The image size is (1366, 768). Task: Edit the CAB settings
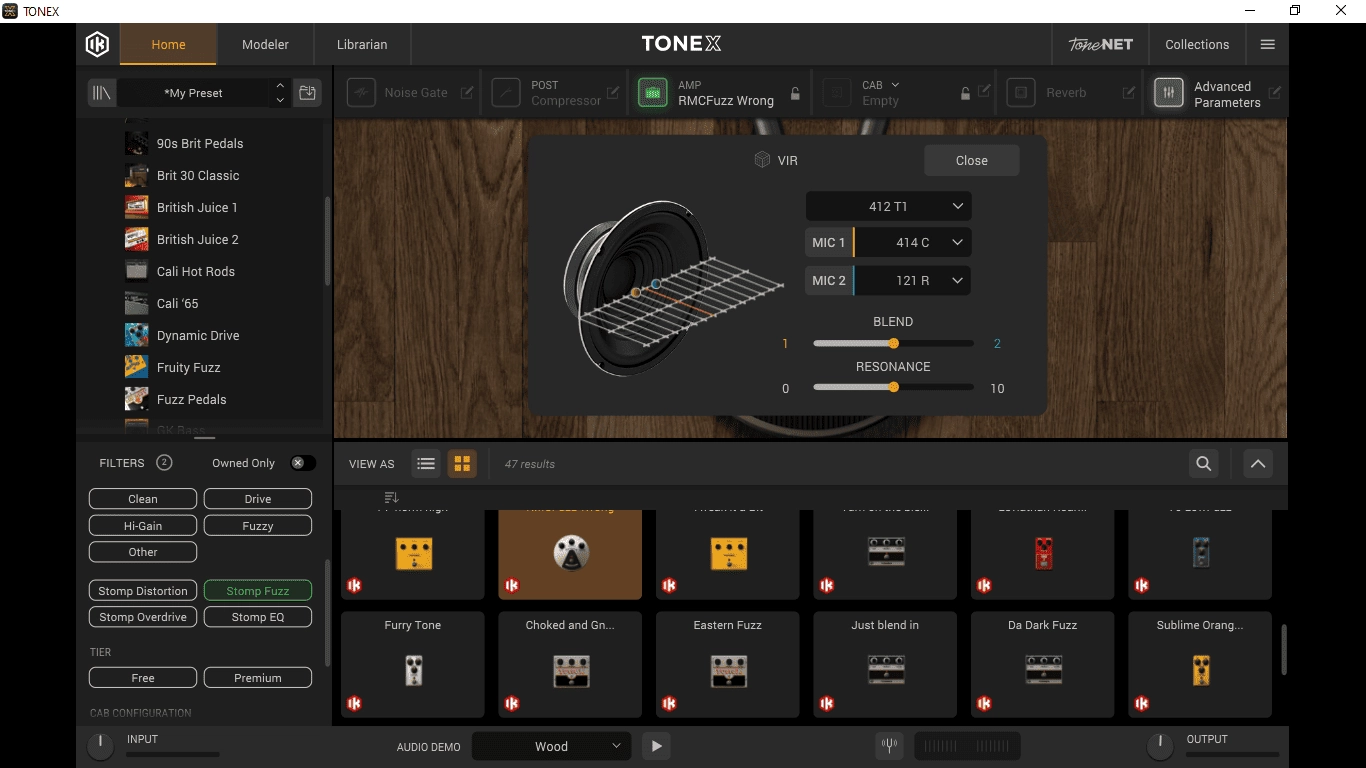(984, 92)
